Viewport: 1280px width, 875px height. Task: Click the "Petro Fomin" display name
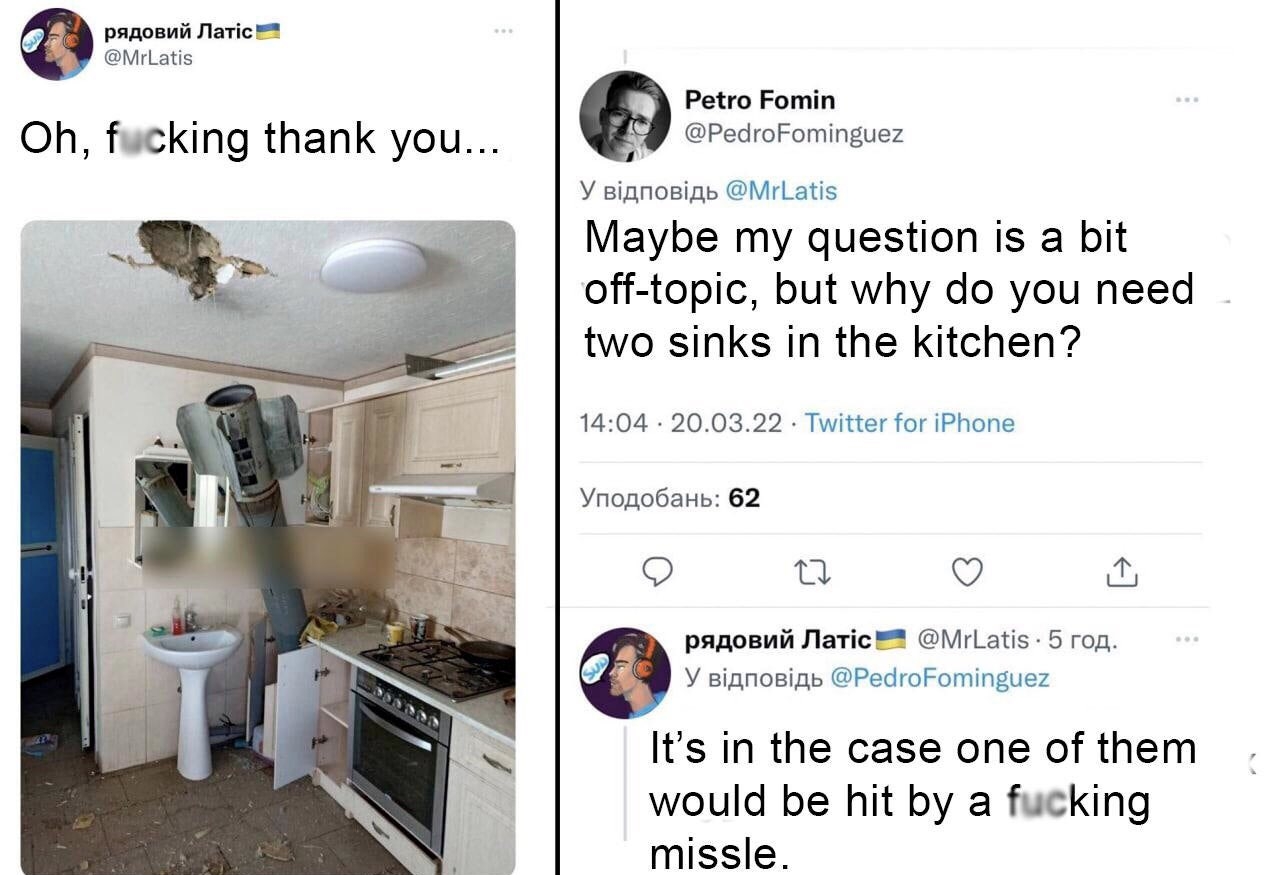759,100
